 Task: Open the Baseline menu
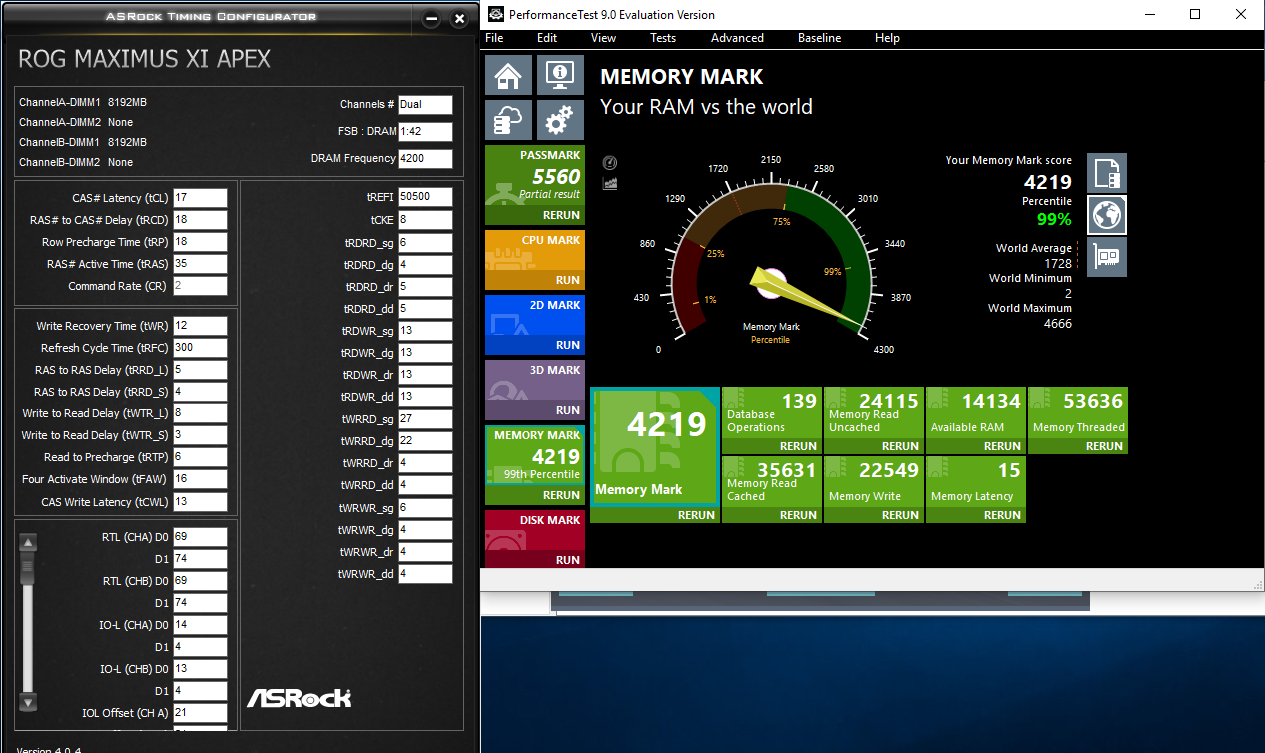(x=819, y=38)
